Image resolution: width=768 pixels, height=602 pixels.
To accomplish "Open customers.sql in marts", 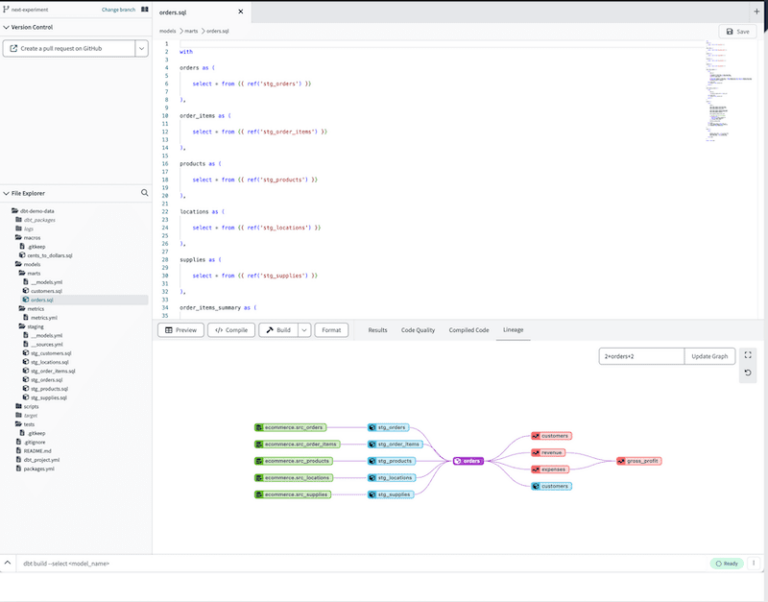I will pos(43,291).
